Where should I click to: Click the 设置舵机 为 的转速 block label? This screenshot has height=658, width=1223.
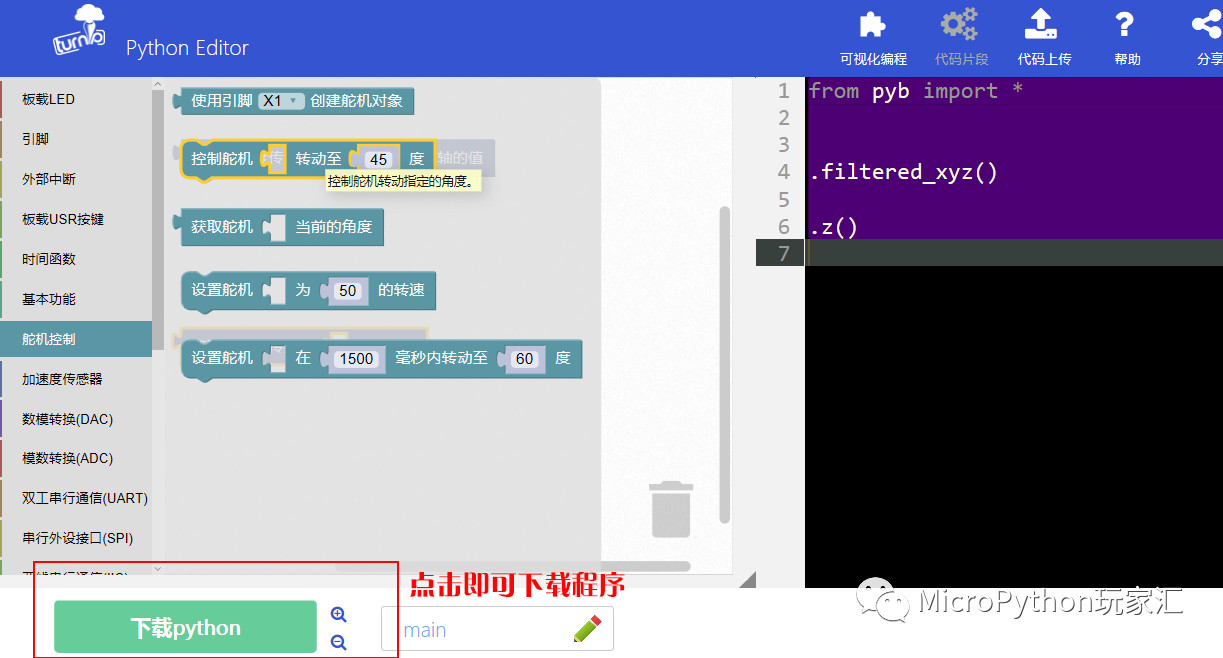click(308, 291)
